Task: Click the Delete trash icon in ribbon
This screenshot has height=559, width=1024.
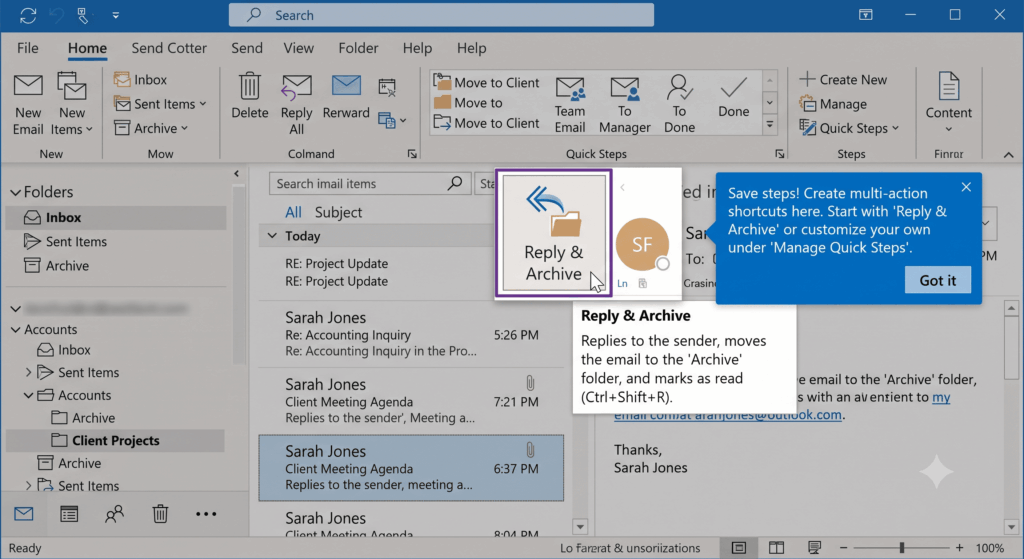Action: [x=249, y=86]
